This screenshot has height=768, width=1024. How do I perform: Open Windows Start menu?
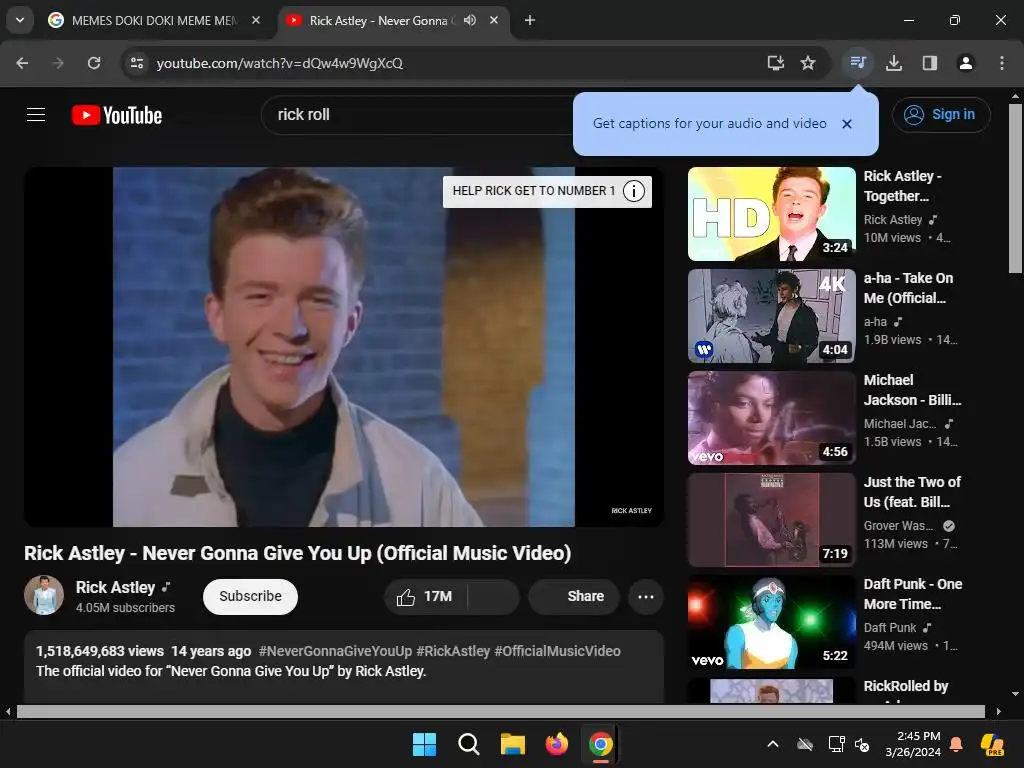pyautogui.click(x=424, y=744)
